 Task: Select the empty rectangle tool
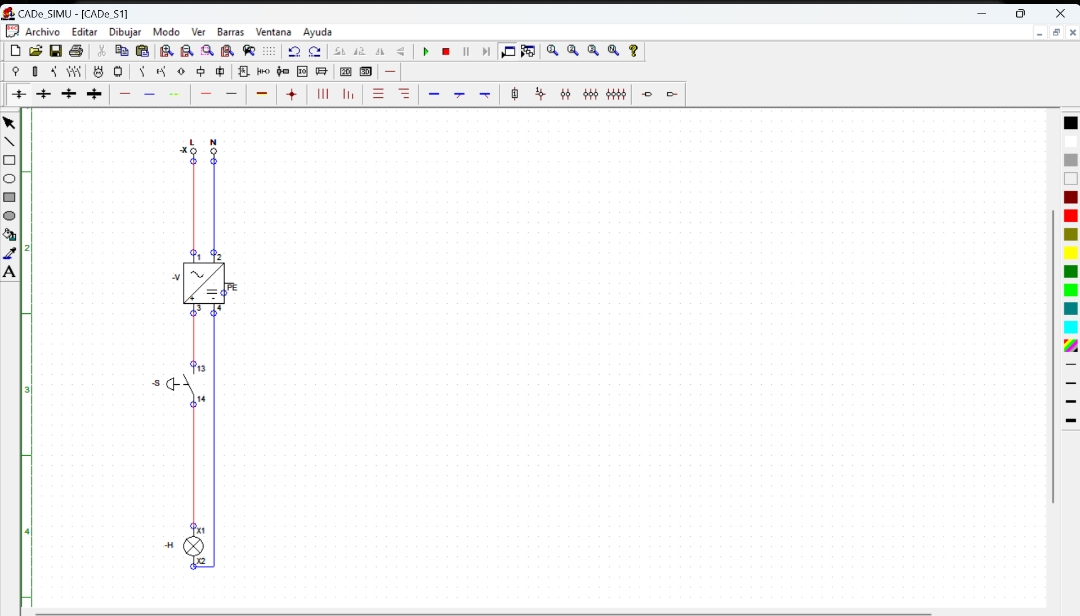click(9, 161)
